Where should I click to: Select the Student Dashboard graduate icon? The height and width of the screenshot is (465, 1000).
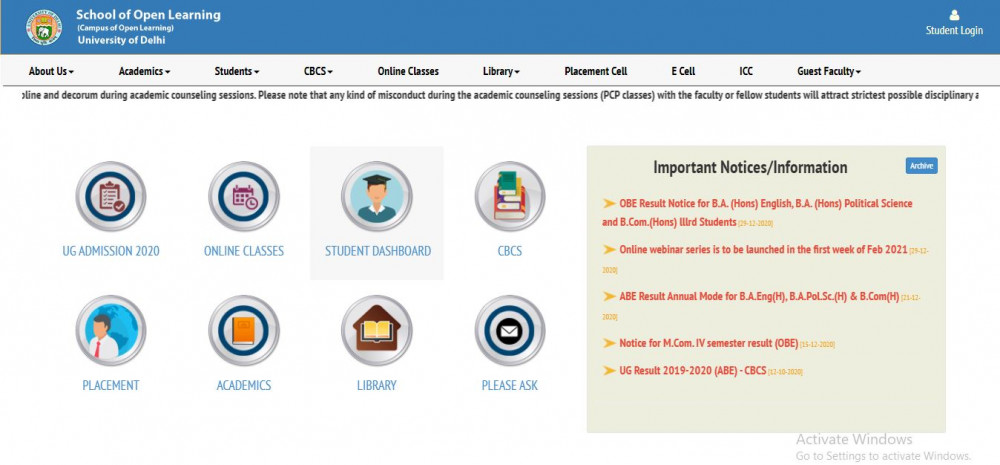377,196
